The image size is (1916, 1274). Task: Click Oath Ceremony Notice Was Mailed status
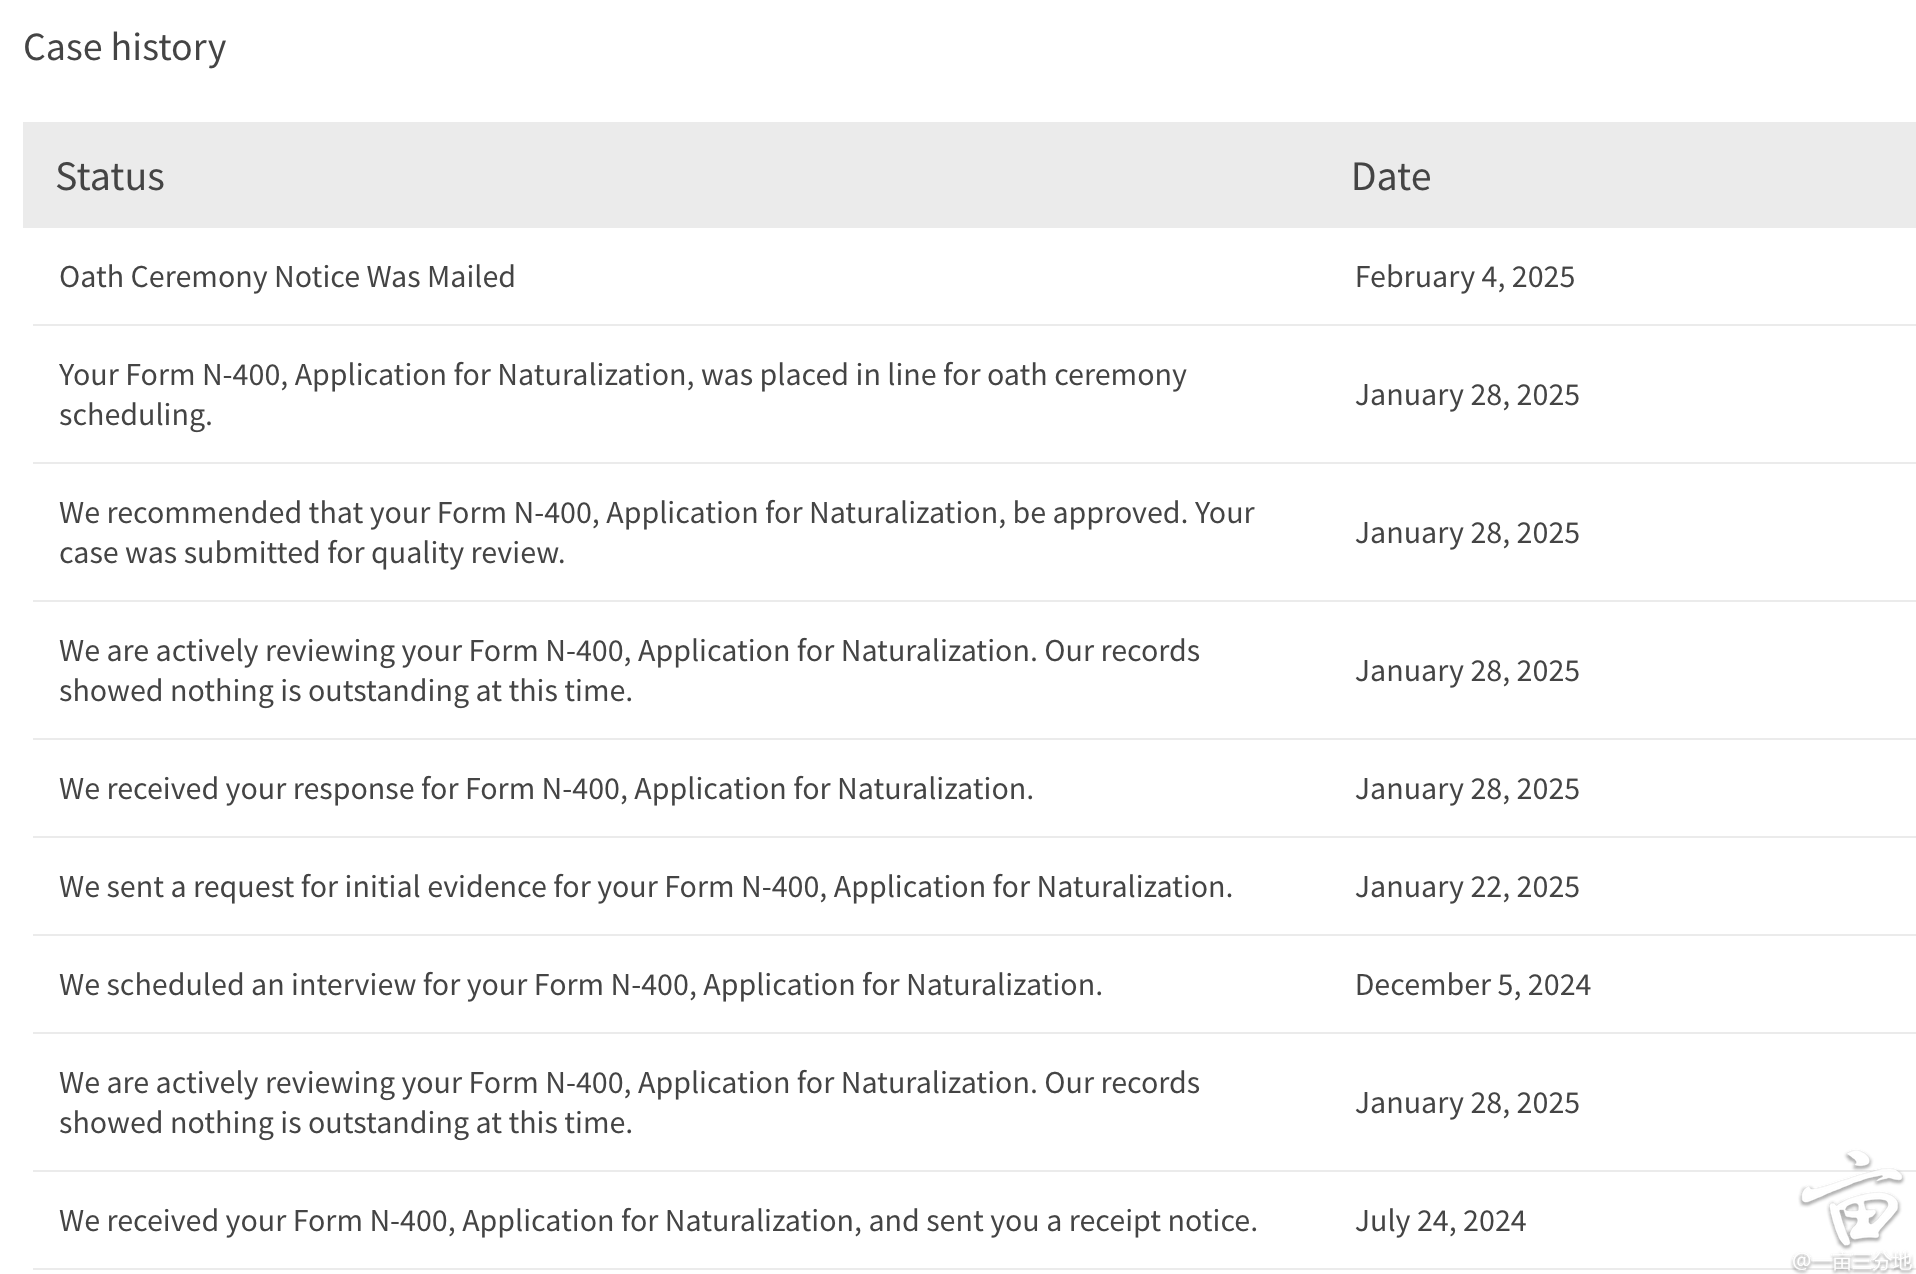tap(287, 276)
